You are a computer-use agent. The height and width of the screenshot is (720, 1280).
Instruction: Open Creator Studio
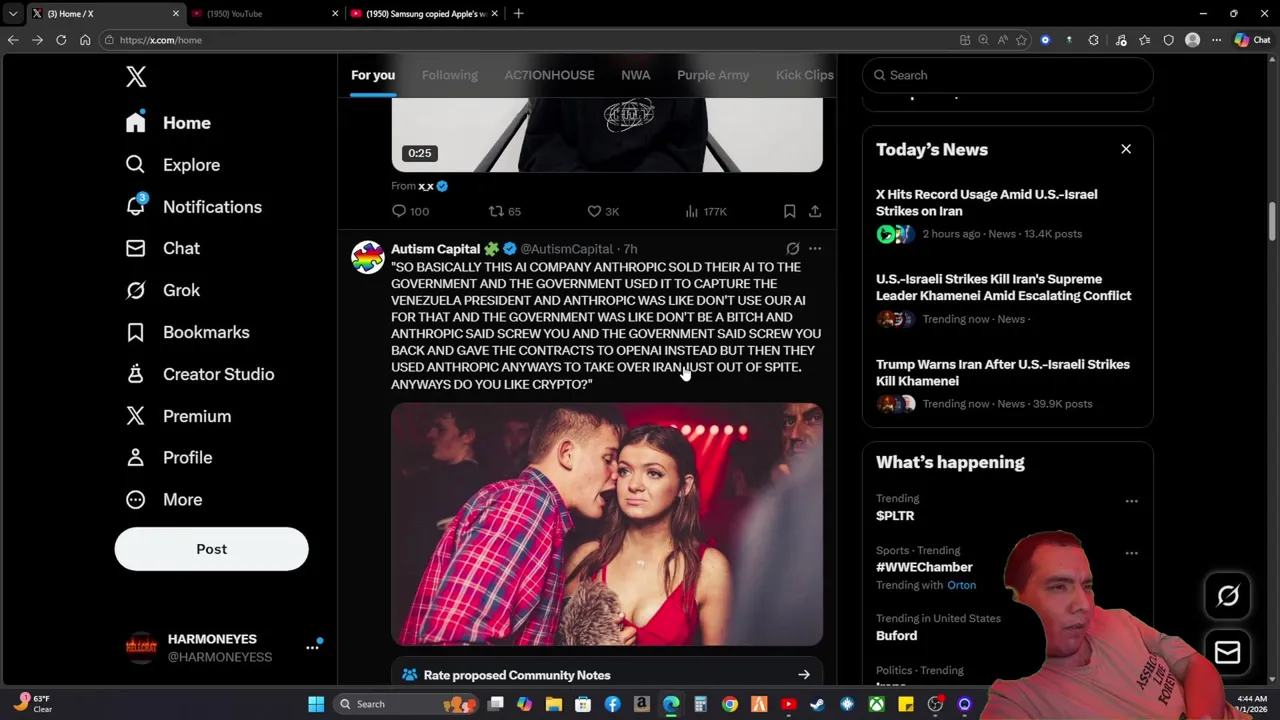coord(199,374)
